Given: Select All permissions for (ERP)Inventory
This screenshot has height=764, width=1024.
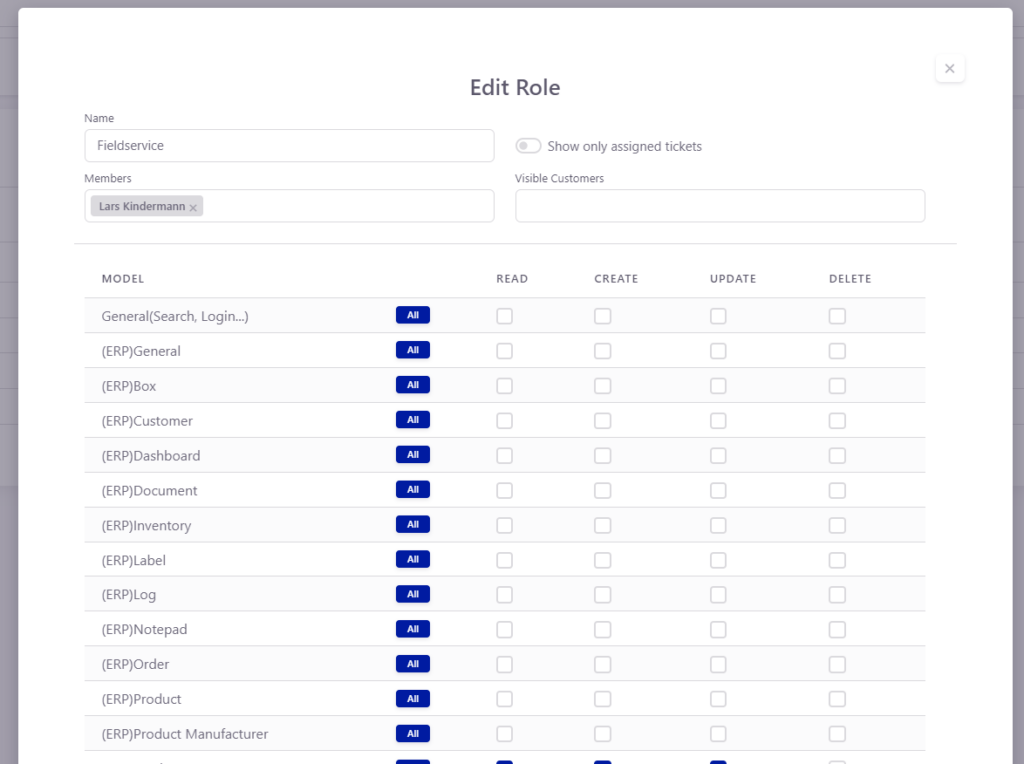Looking at the screenshot, I should coord(412,525).
